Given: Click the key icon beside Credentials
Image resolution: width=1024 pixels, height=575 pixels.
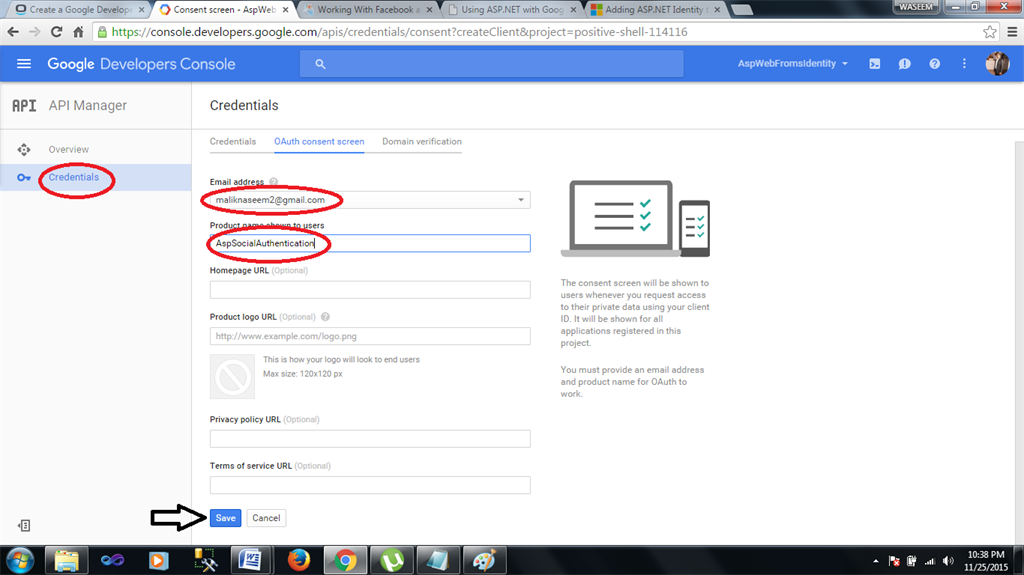Looking at the screenshot, I should tap(24, 178).
